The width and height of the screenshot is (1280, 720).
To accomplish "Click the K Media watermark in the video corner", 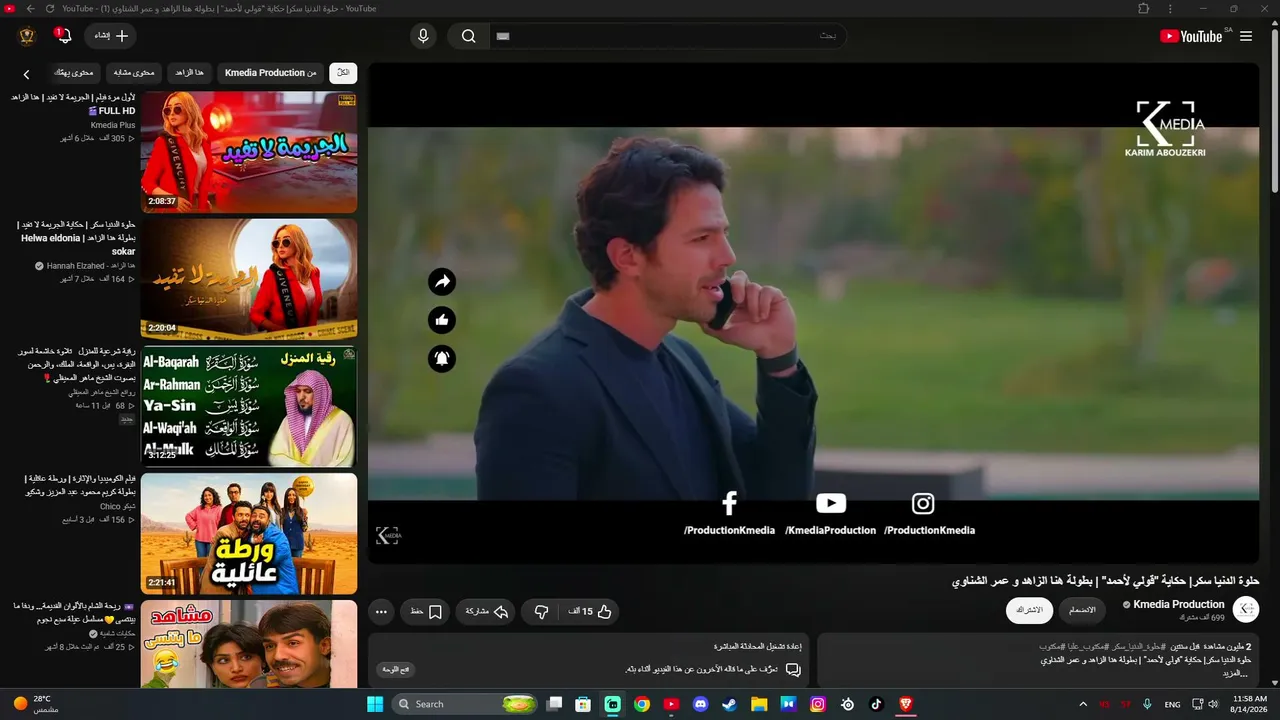I will pyautogui.click(x=388, y=536).
